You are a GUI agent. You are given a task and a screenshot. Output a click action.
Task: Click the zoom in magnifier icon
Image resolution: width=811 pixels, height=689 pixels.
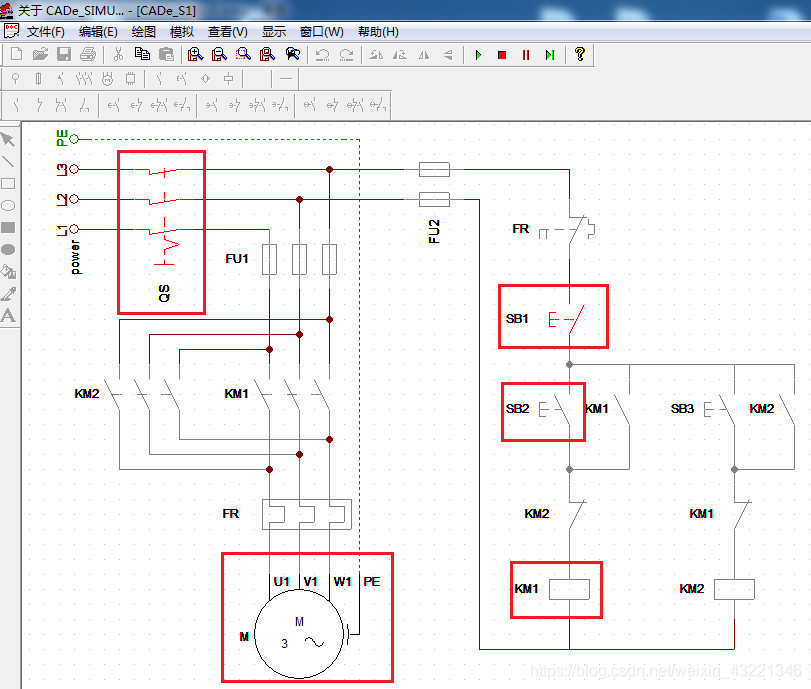[195, 54]
